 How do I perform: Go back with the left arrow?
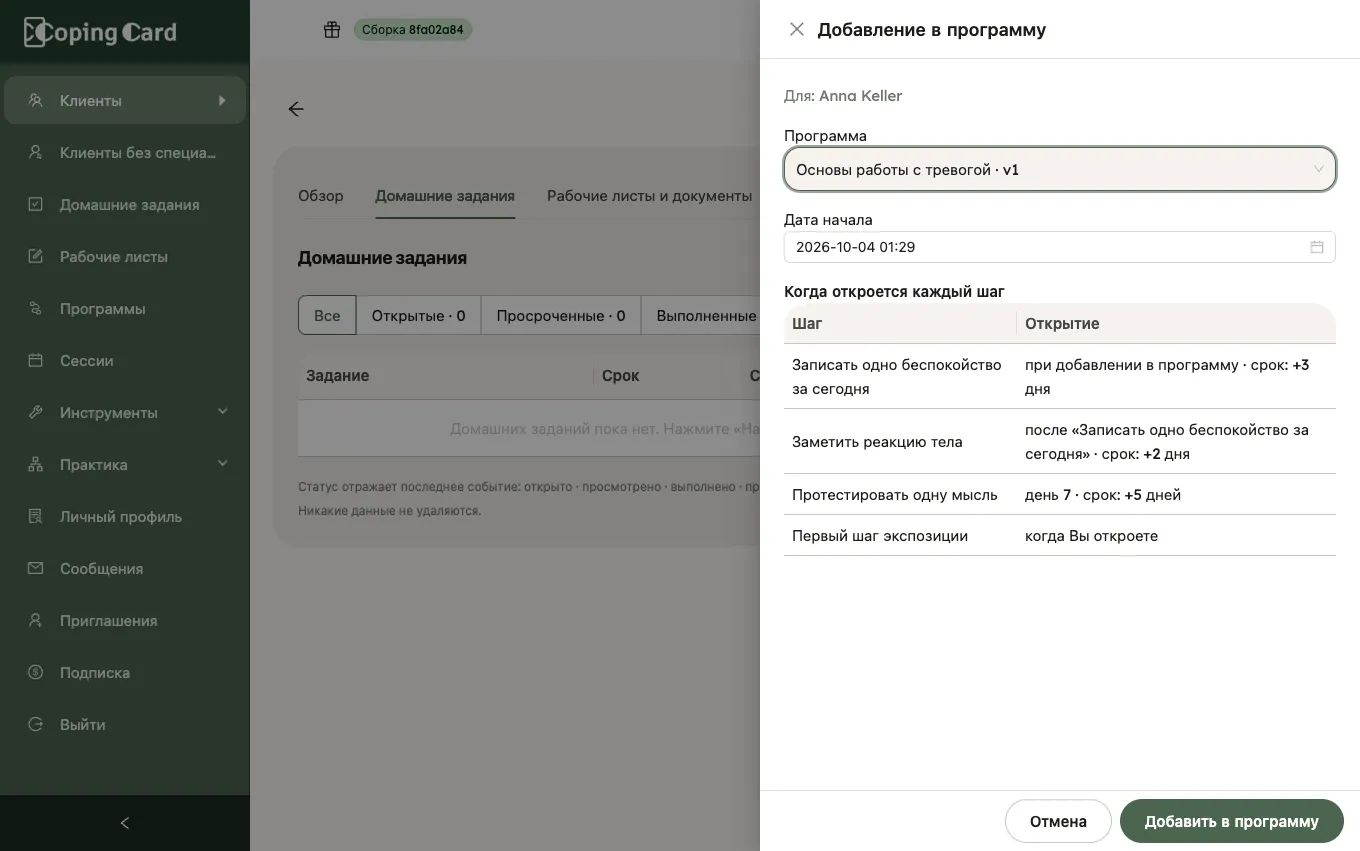[296, 109]
